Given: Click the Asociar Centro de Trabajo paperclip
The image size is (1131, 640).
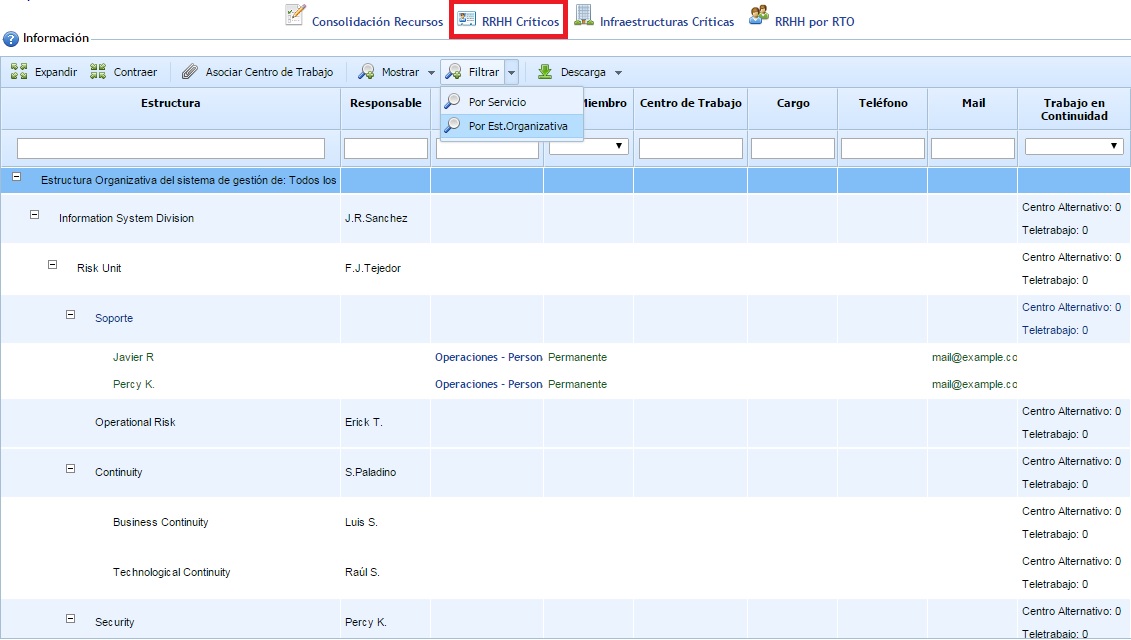Looking at the screenshot, I should pyautogui.click(x=190, y=72).
